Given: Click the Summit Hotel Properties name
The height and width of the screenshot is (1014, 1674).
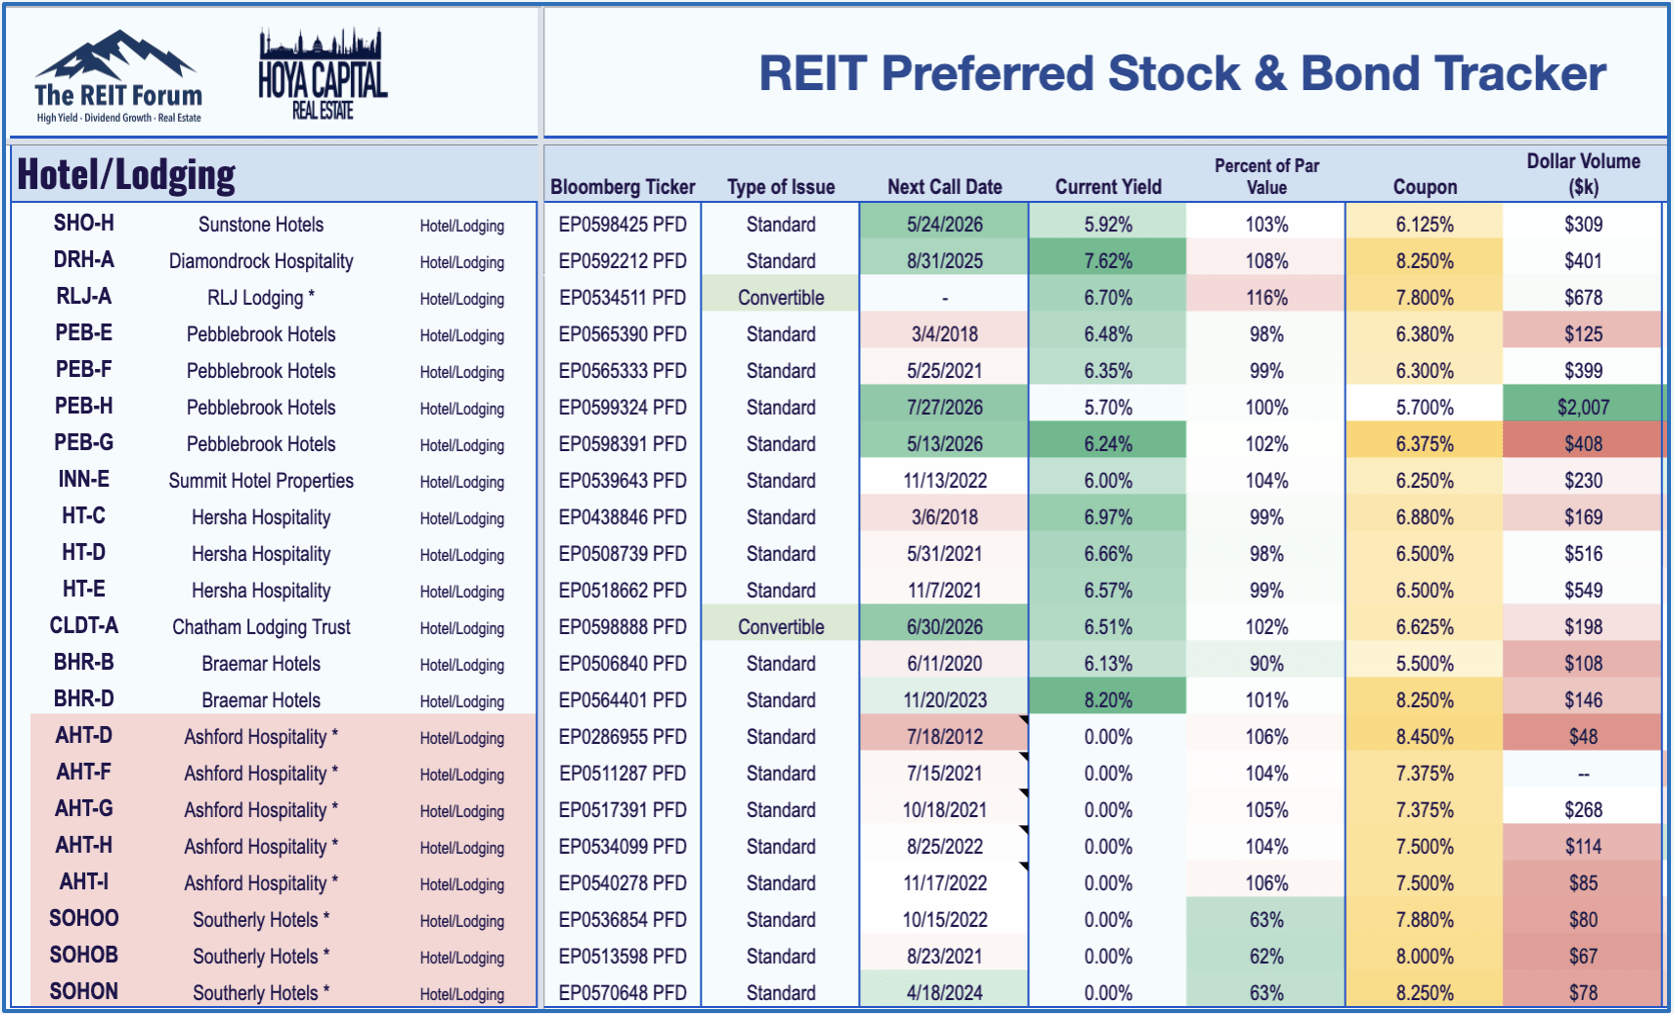Looking at the screenshot, I should coord(261,481).
